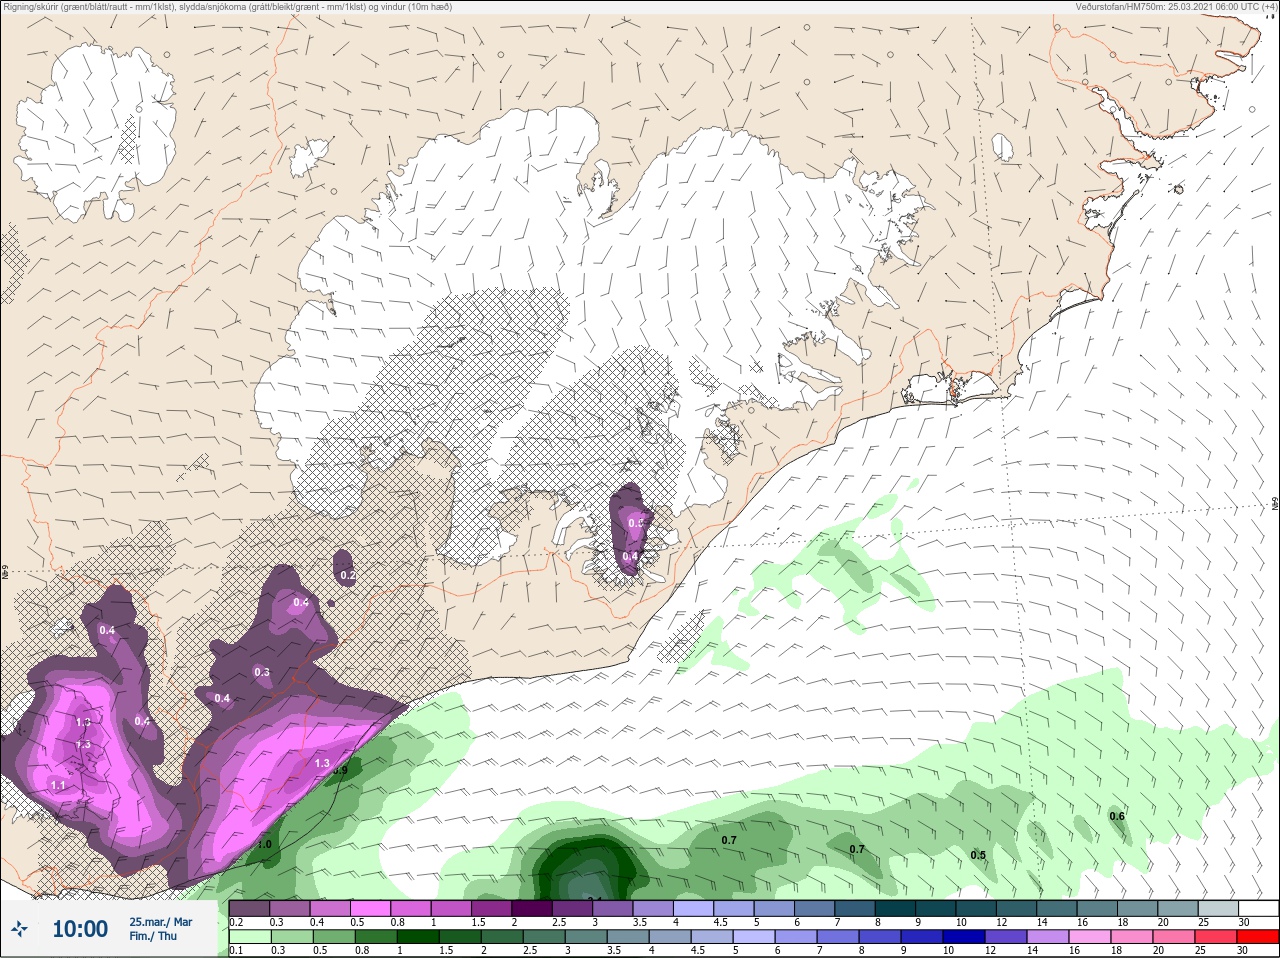Select the dark mauve 0.2–0.3 swatch in upper legend
The width and height of the screenshot is (1280, 958).
tap(250, 908)
